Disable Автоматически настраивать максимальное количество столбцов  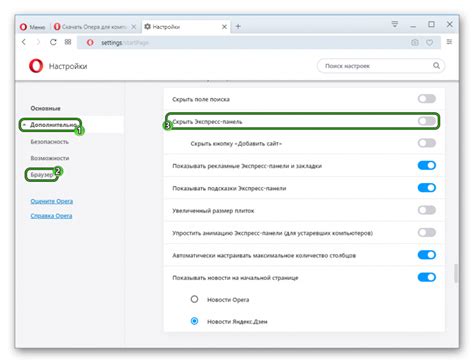[x=427, y=255]
